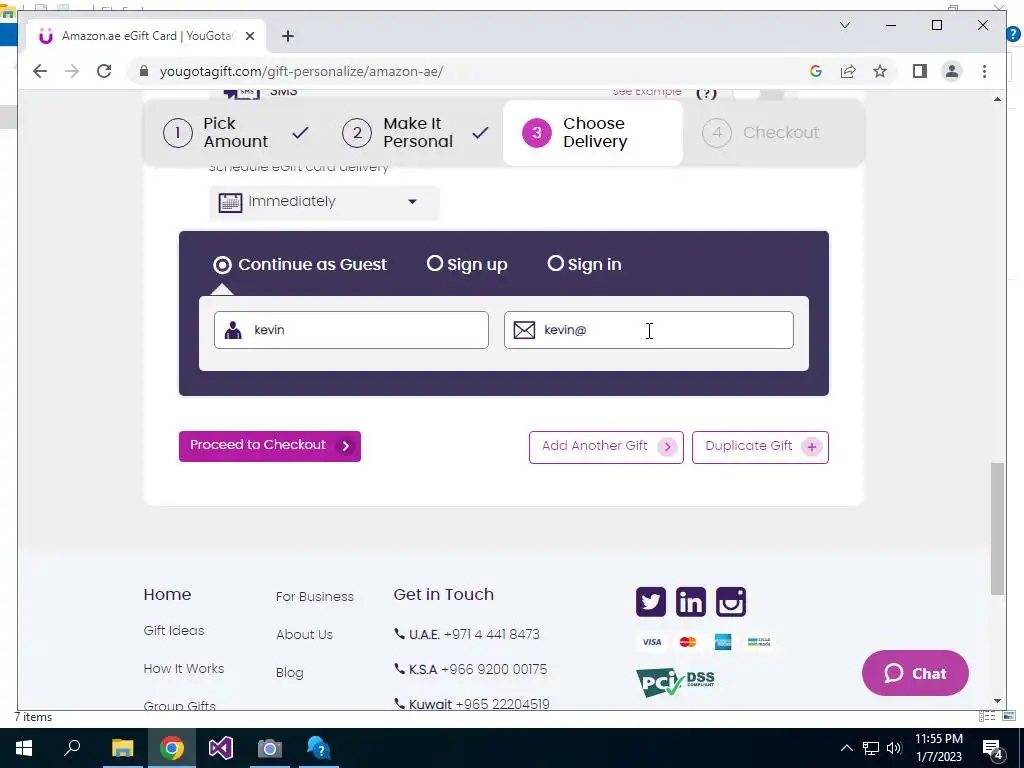Click Duplicate Gift button
Screen dimensions: 1024x768
pyautogui.click(x=760, y=447)
